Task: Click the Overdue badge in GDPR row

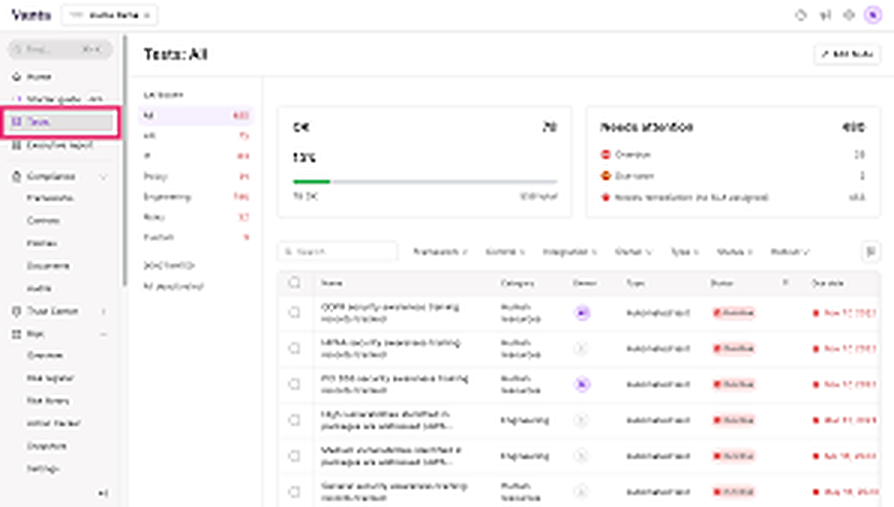Action: click(x=734, y=313)
